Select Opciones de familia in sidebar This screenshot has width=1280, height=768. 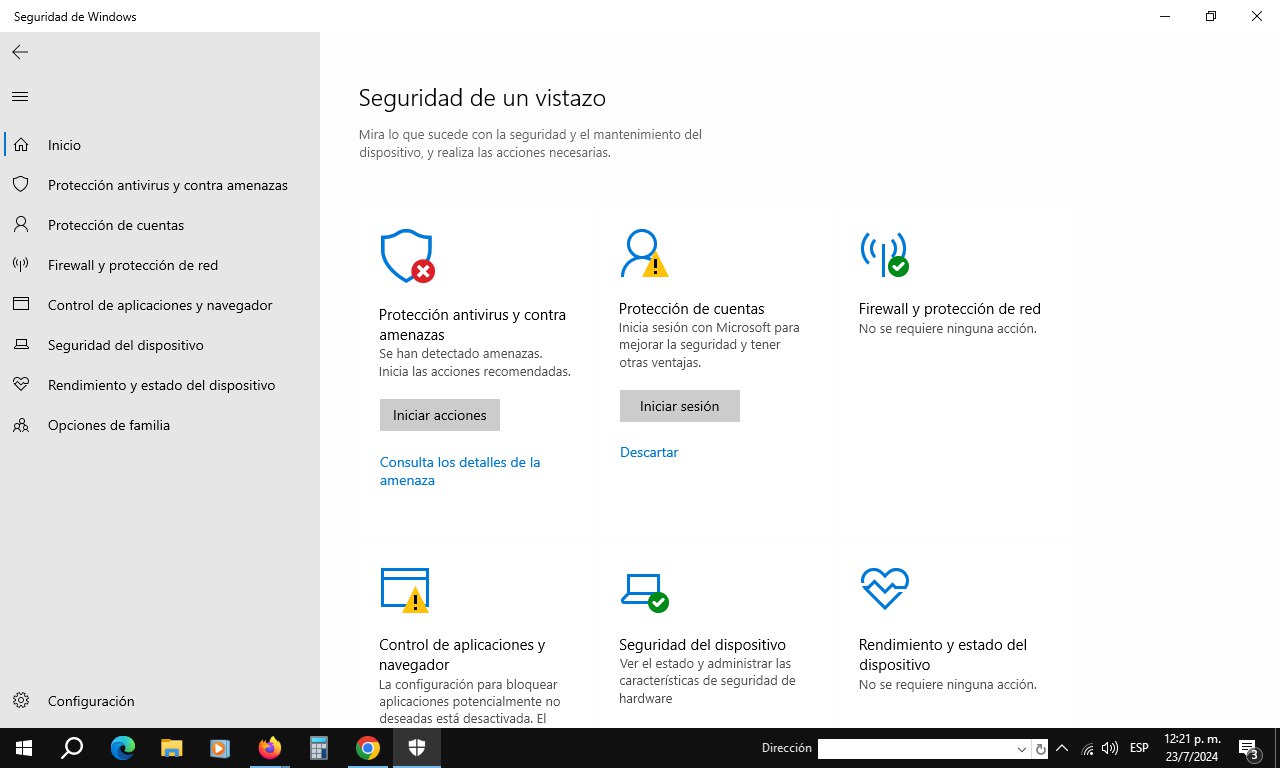click(109, 425)
